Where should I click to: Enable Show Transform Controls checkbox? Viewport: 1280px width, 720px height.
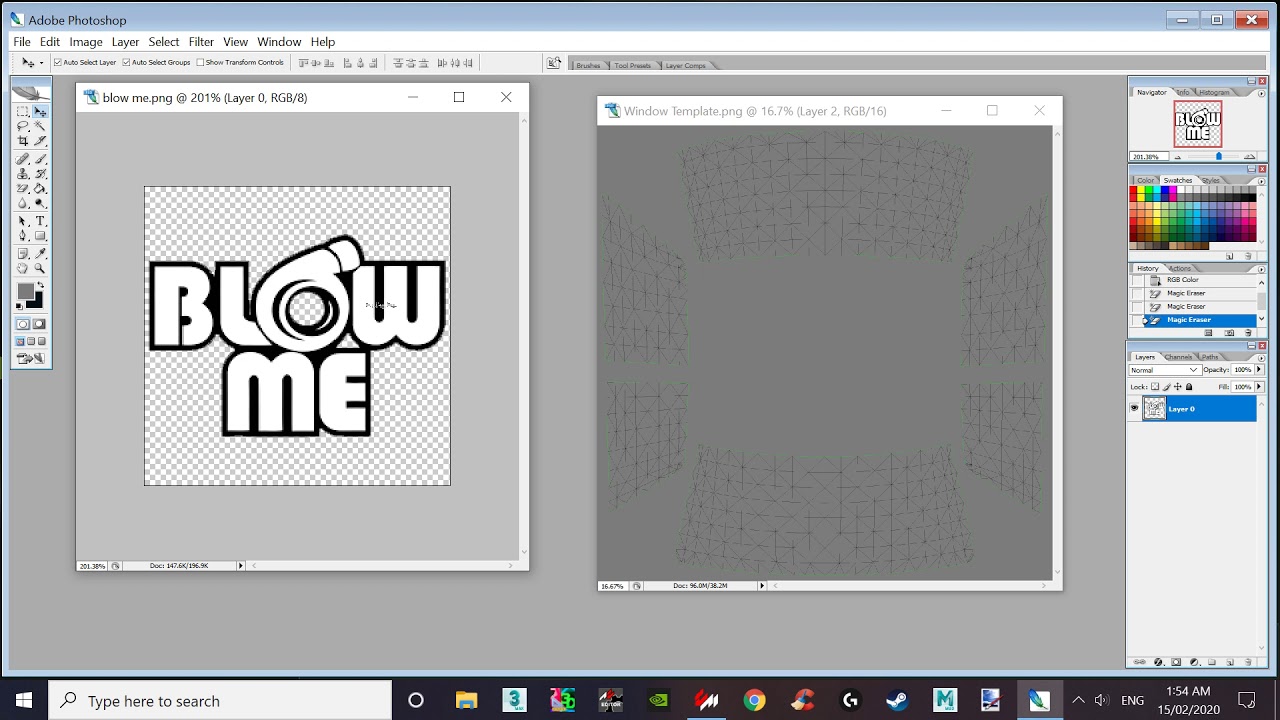(x=200, y=62)
